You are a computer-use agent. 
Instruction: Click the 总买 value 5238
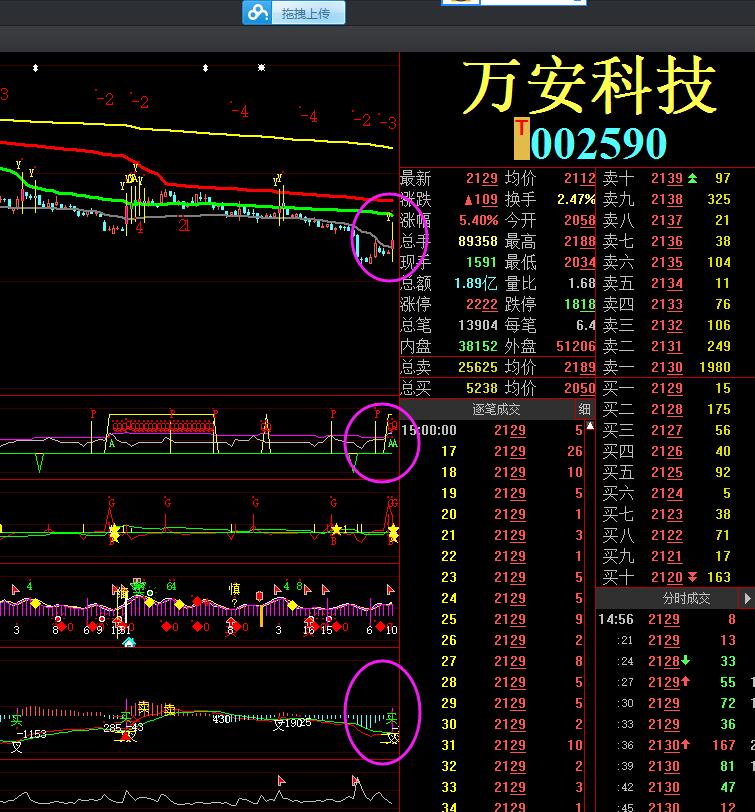[x=482, y=388]
